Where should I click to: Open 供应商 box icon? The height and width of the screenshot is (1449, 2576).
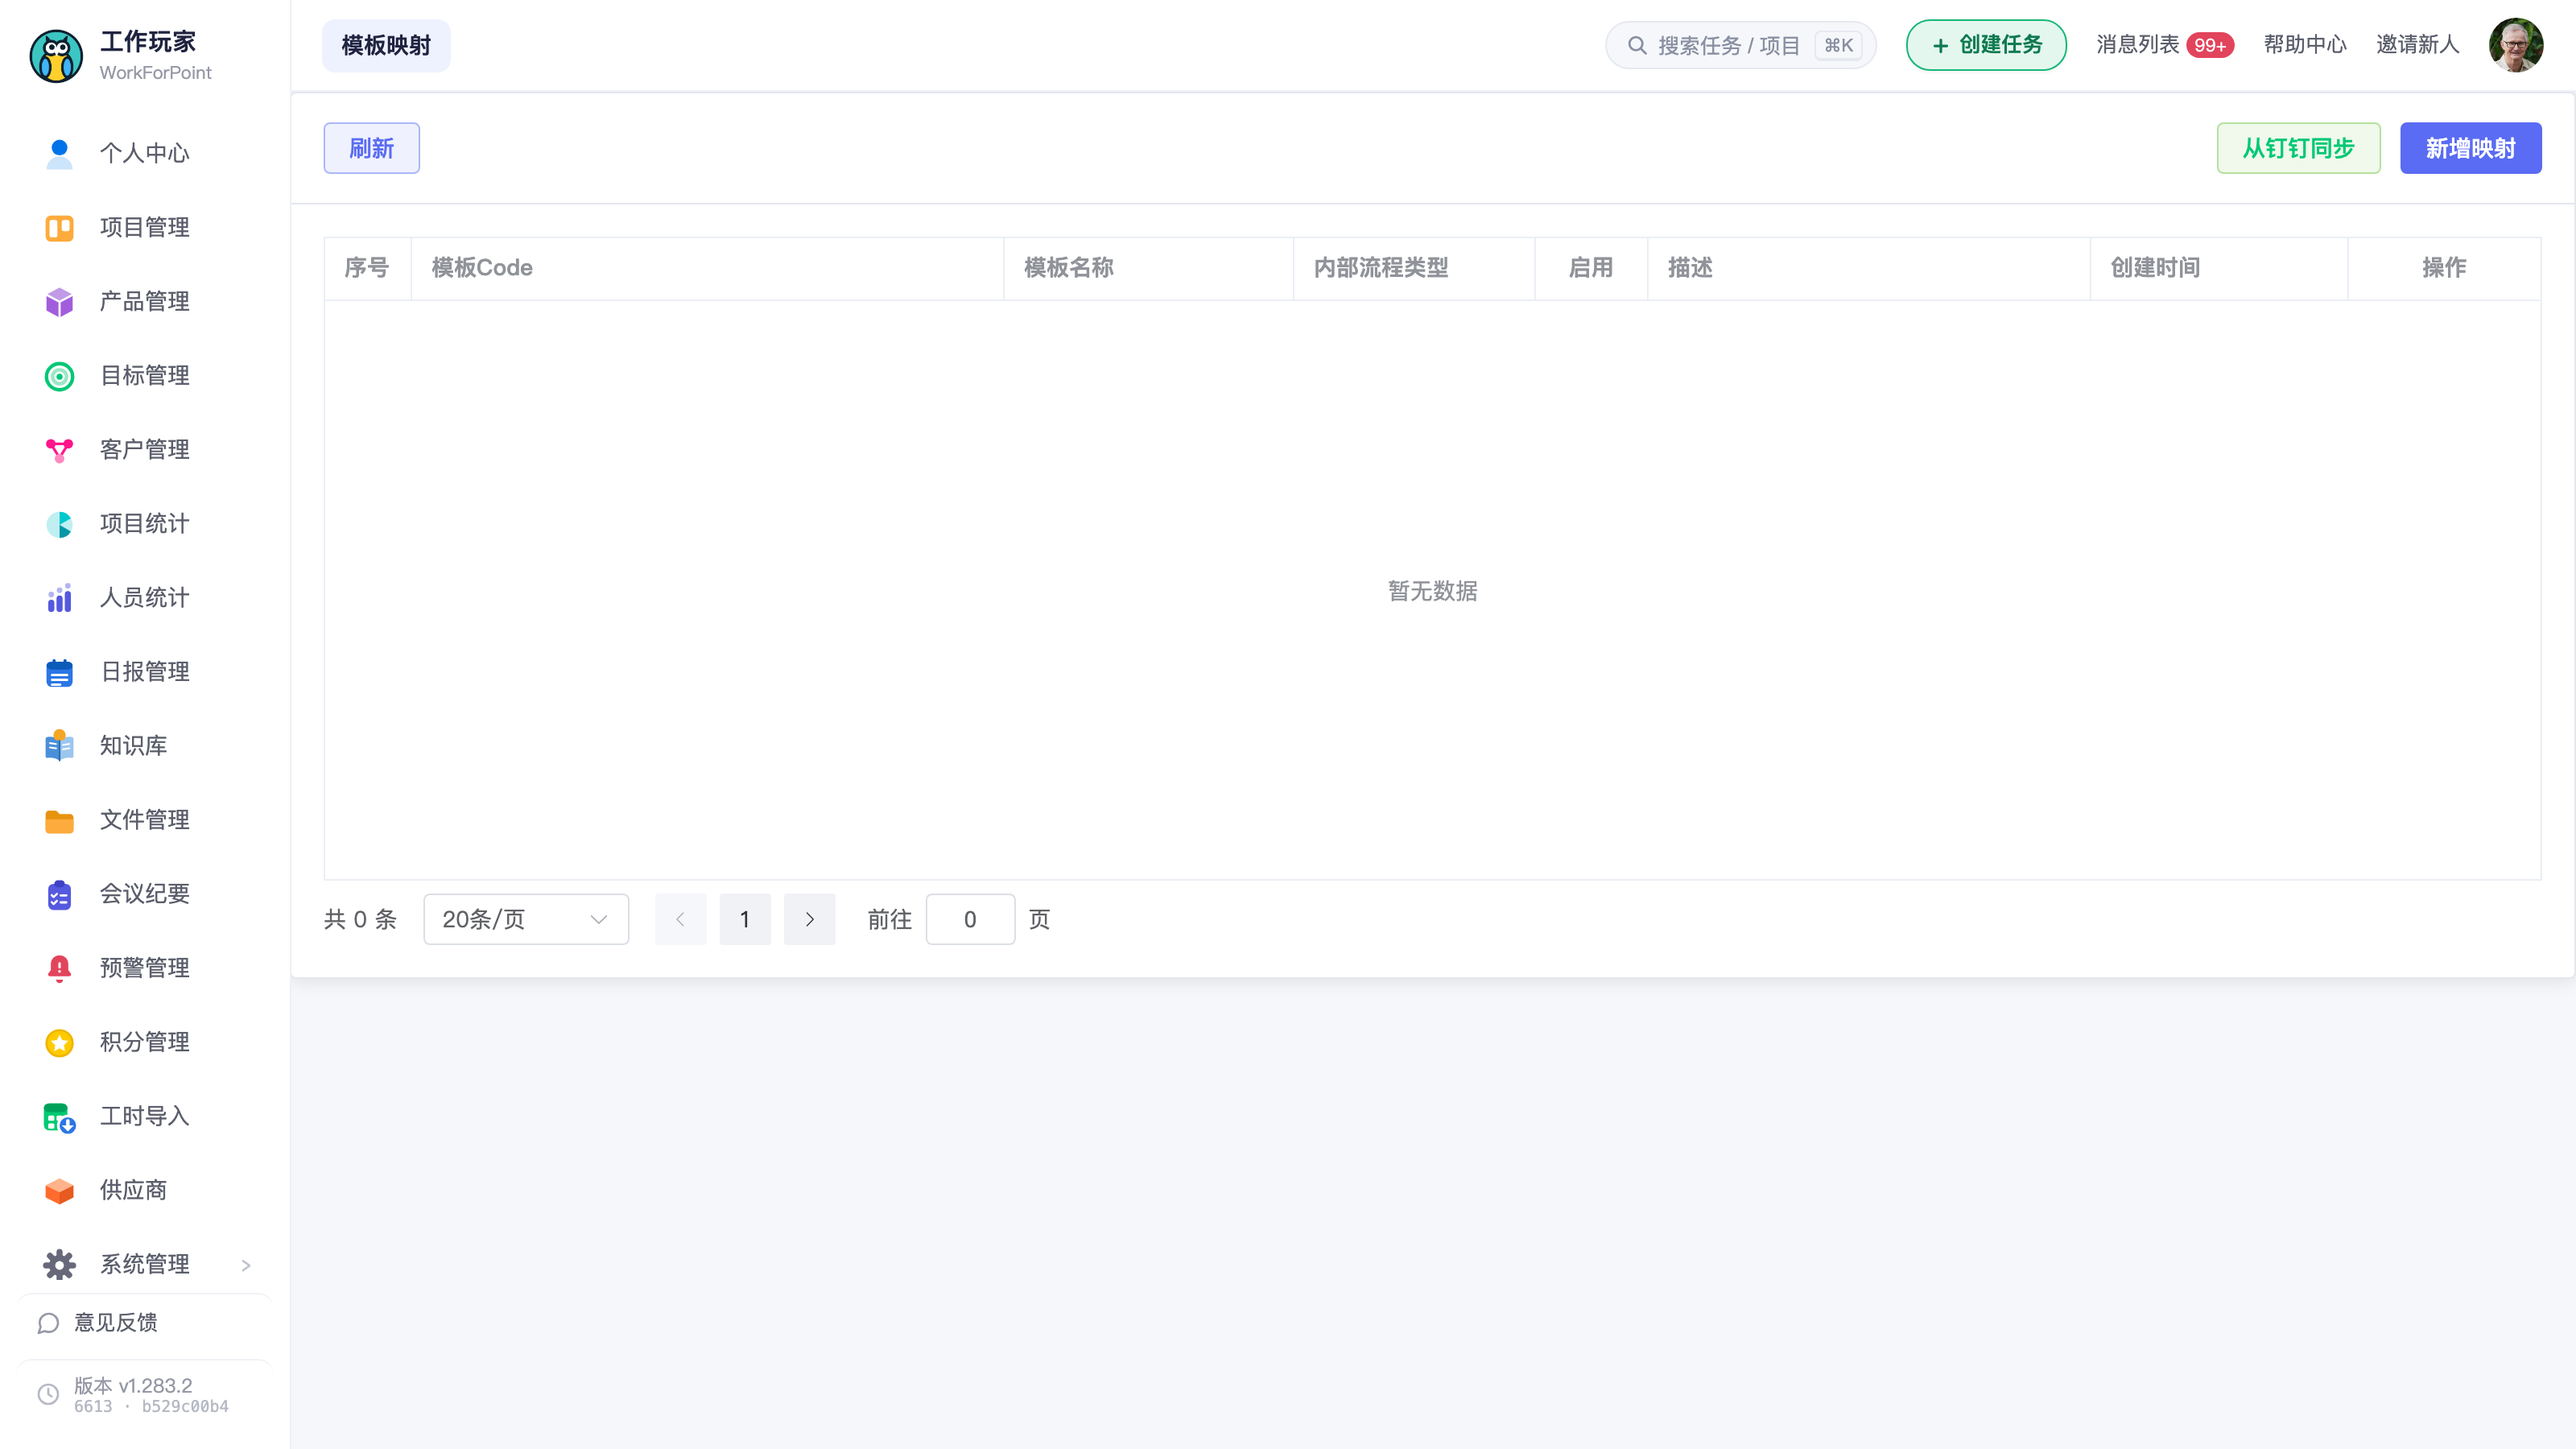[x=59, y=1191]
